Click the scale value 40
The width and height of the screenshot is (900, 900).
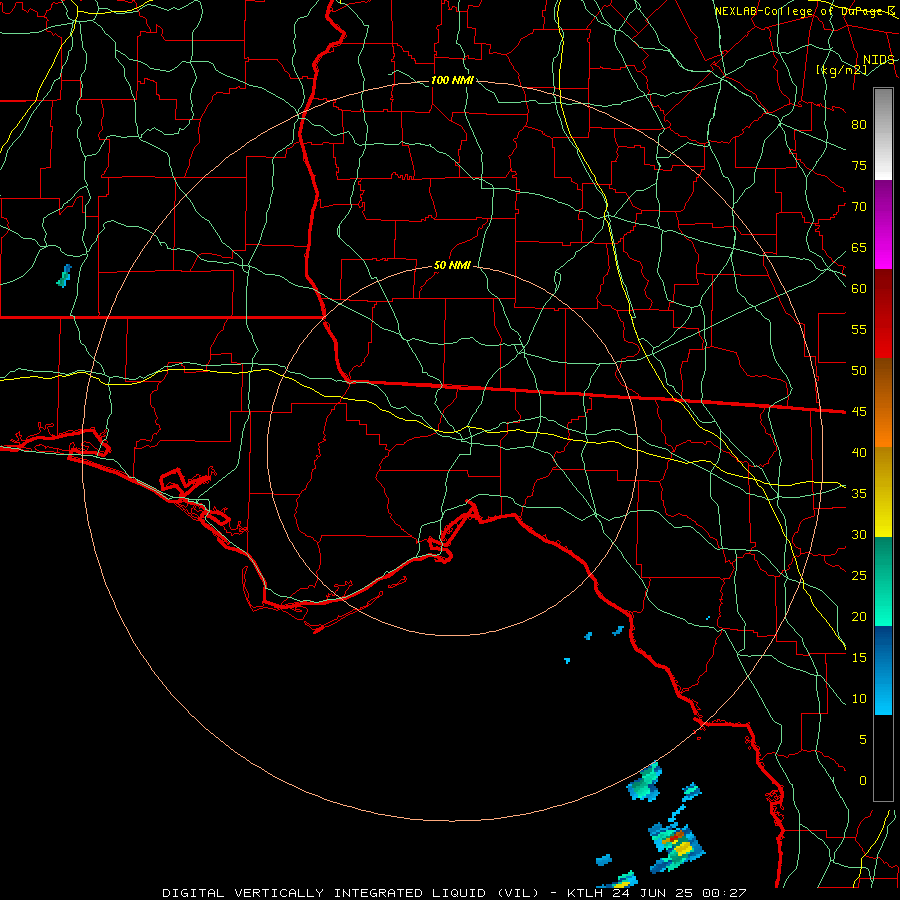click(859, 453)
